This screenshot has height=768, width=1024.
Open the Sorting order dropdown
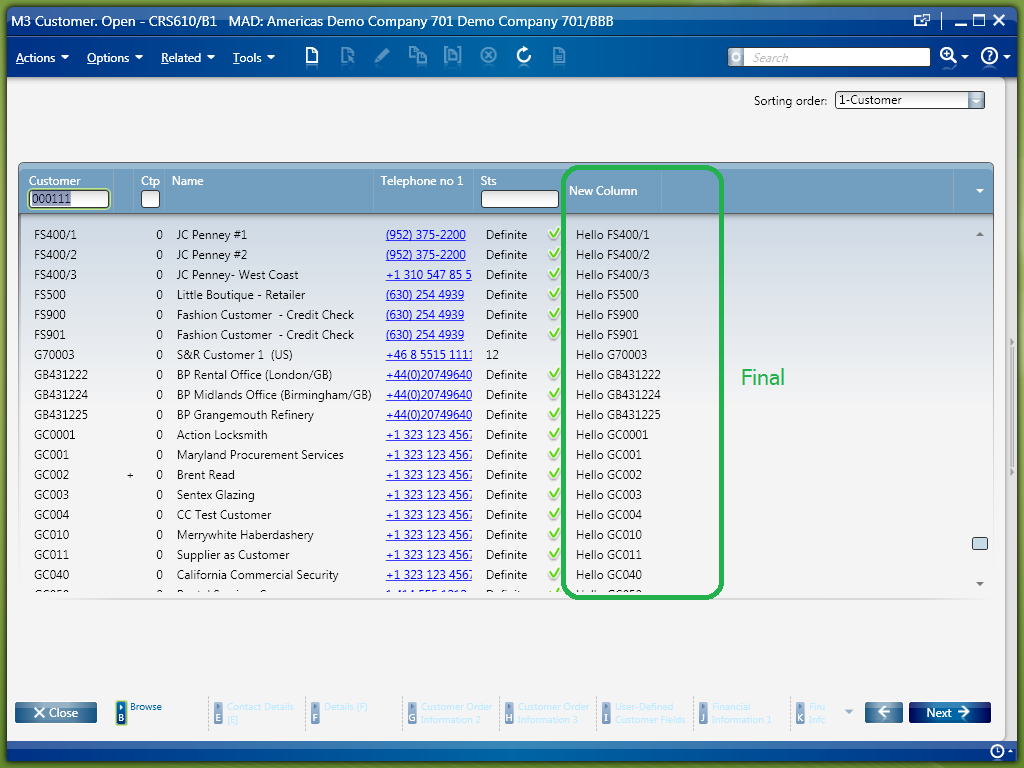tap(976, 100)
